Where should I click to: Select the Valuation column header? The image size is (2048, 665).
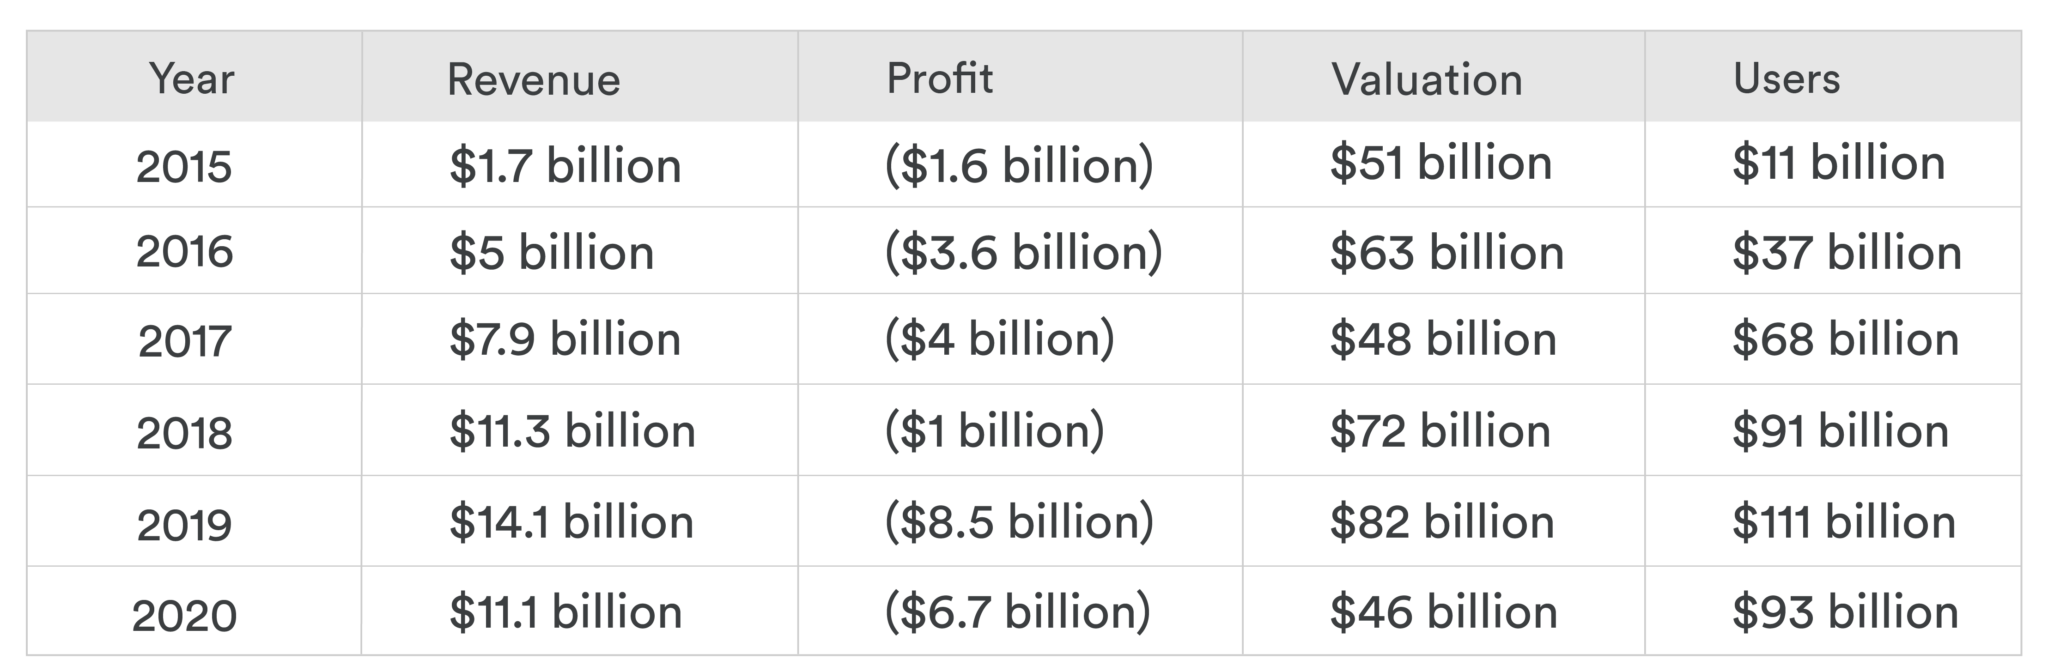click(x=1426, y=80)
